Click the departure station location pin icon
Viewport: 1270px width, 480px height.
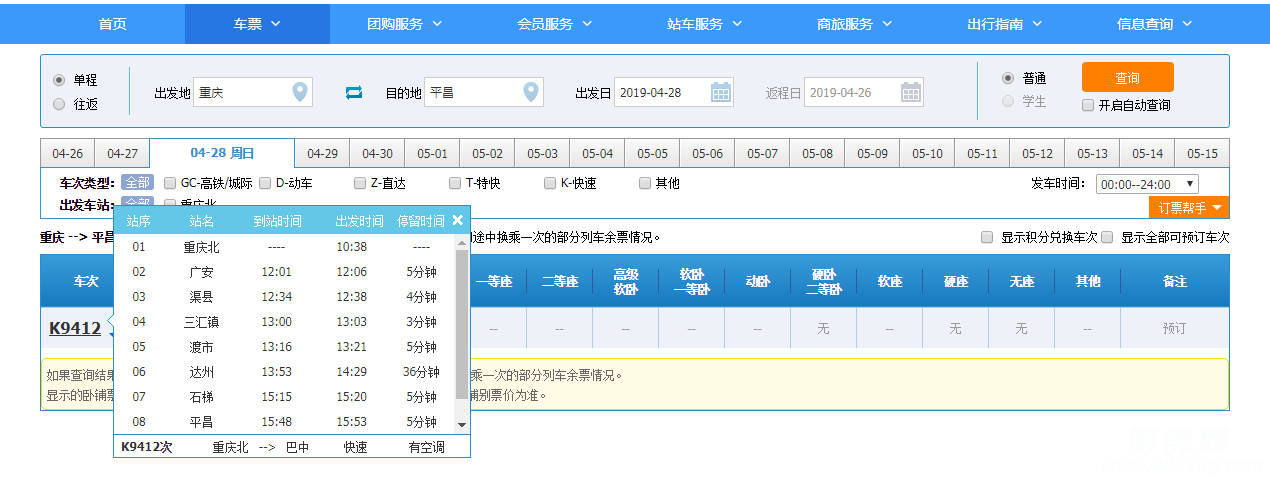coord(299,93)
